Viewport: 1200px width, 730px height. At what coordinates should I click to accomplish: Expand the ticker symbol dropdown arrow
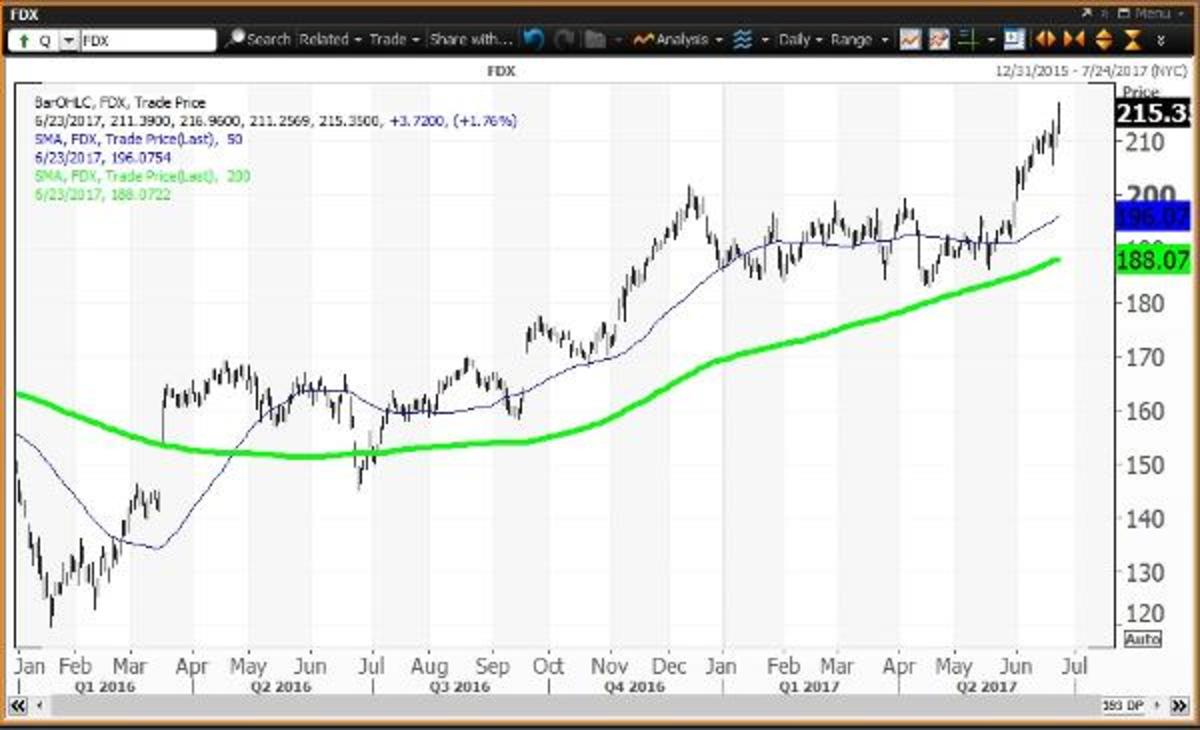pos(67,39)
